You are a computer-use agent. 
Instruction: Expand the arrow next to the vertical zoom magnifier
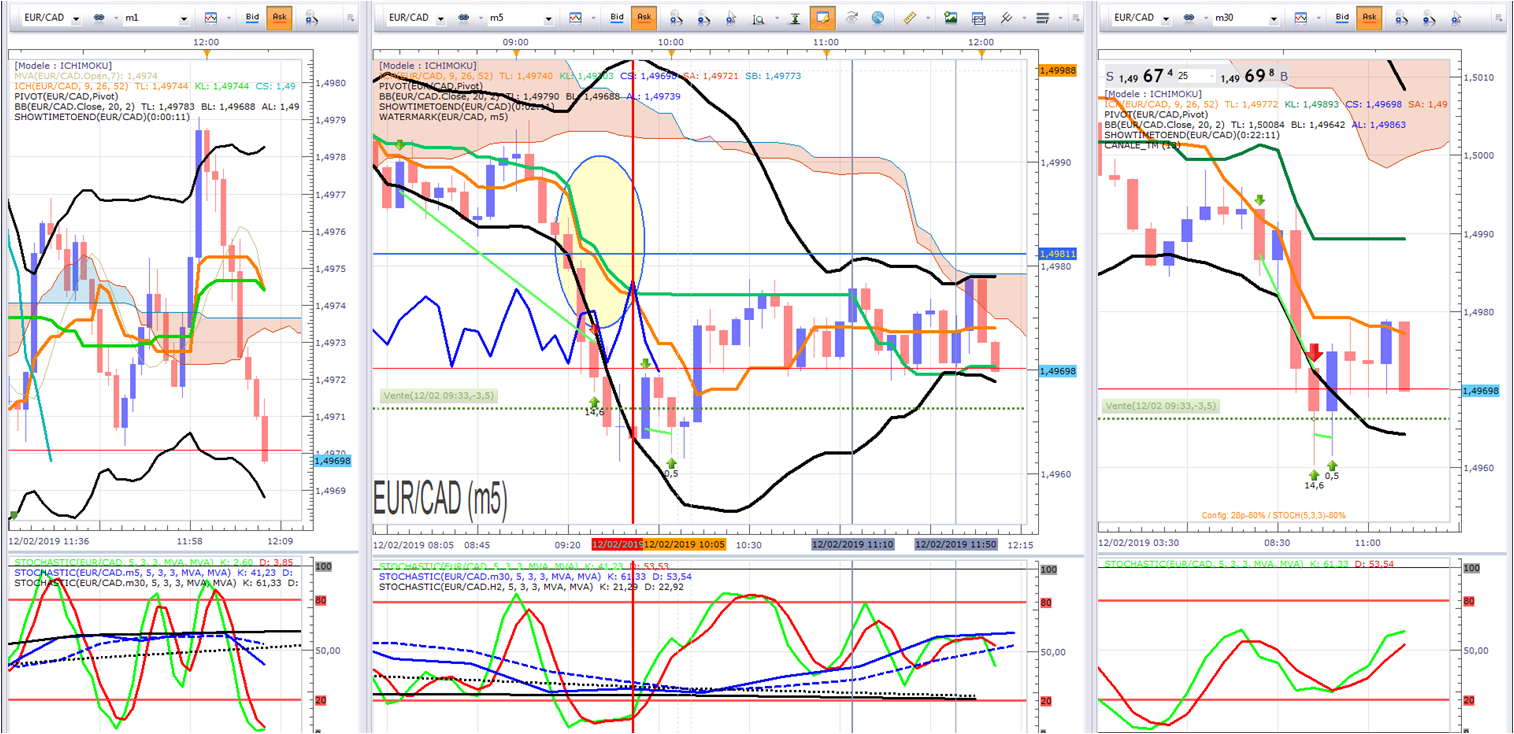[776, 18]
